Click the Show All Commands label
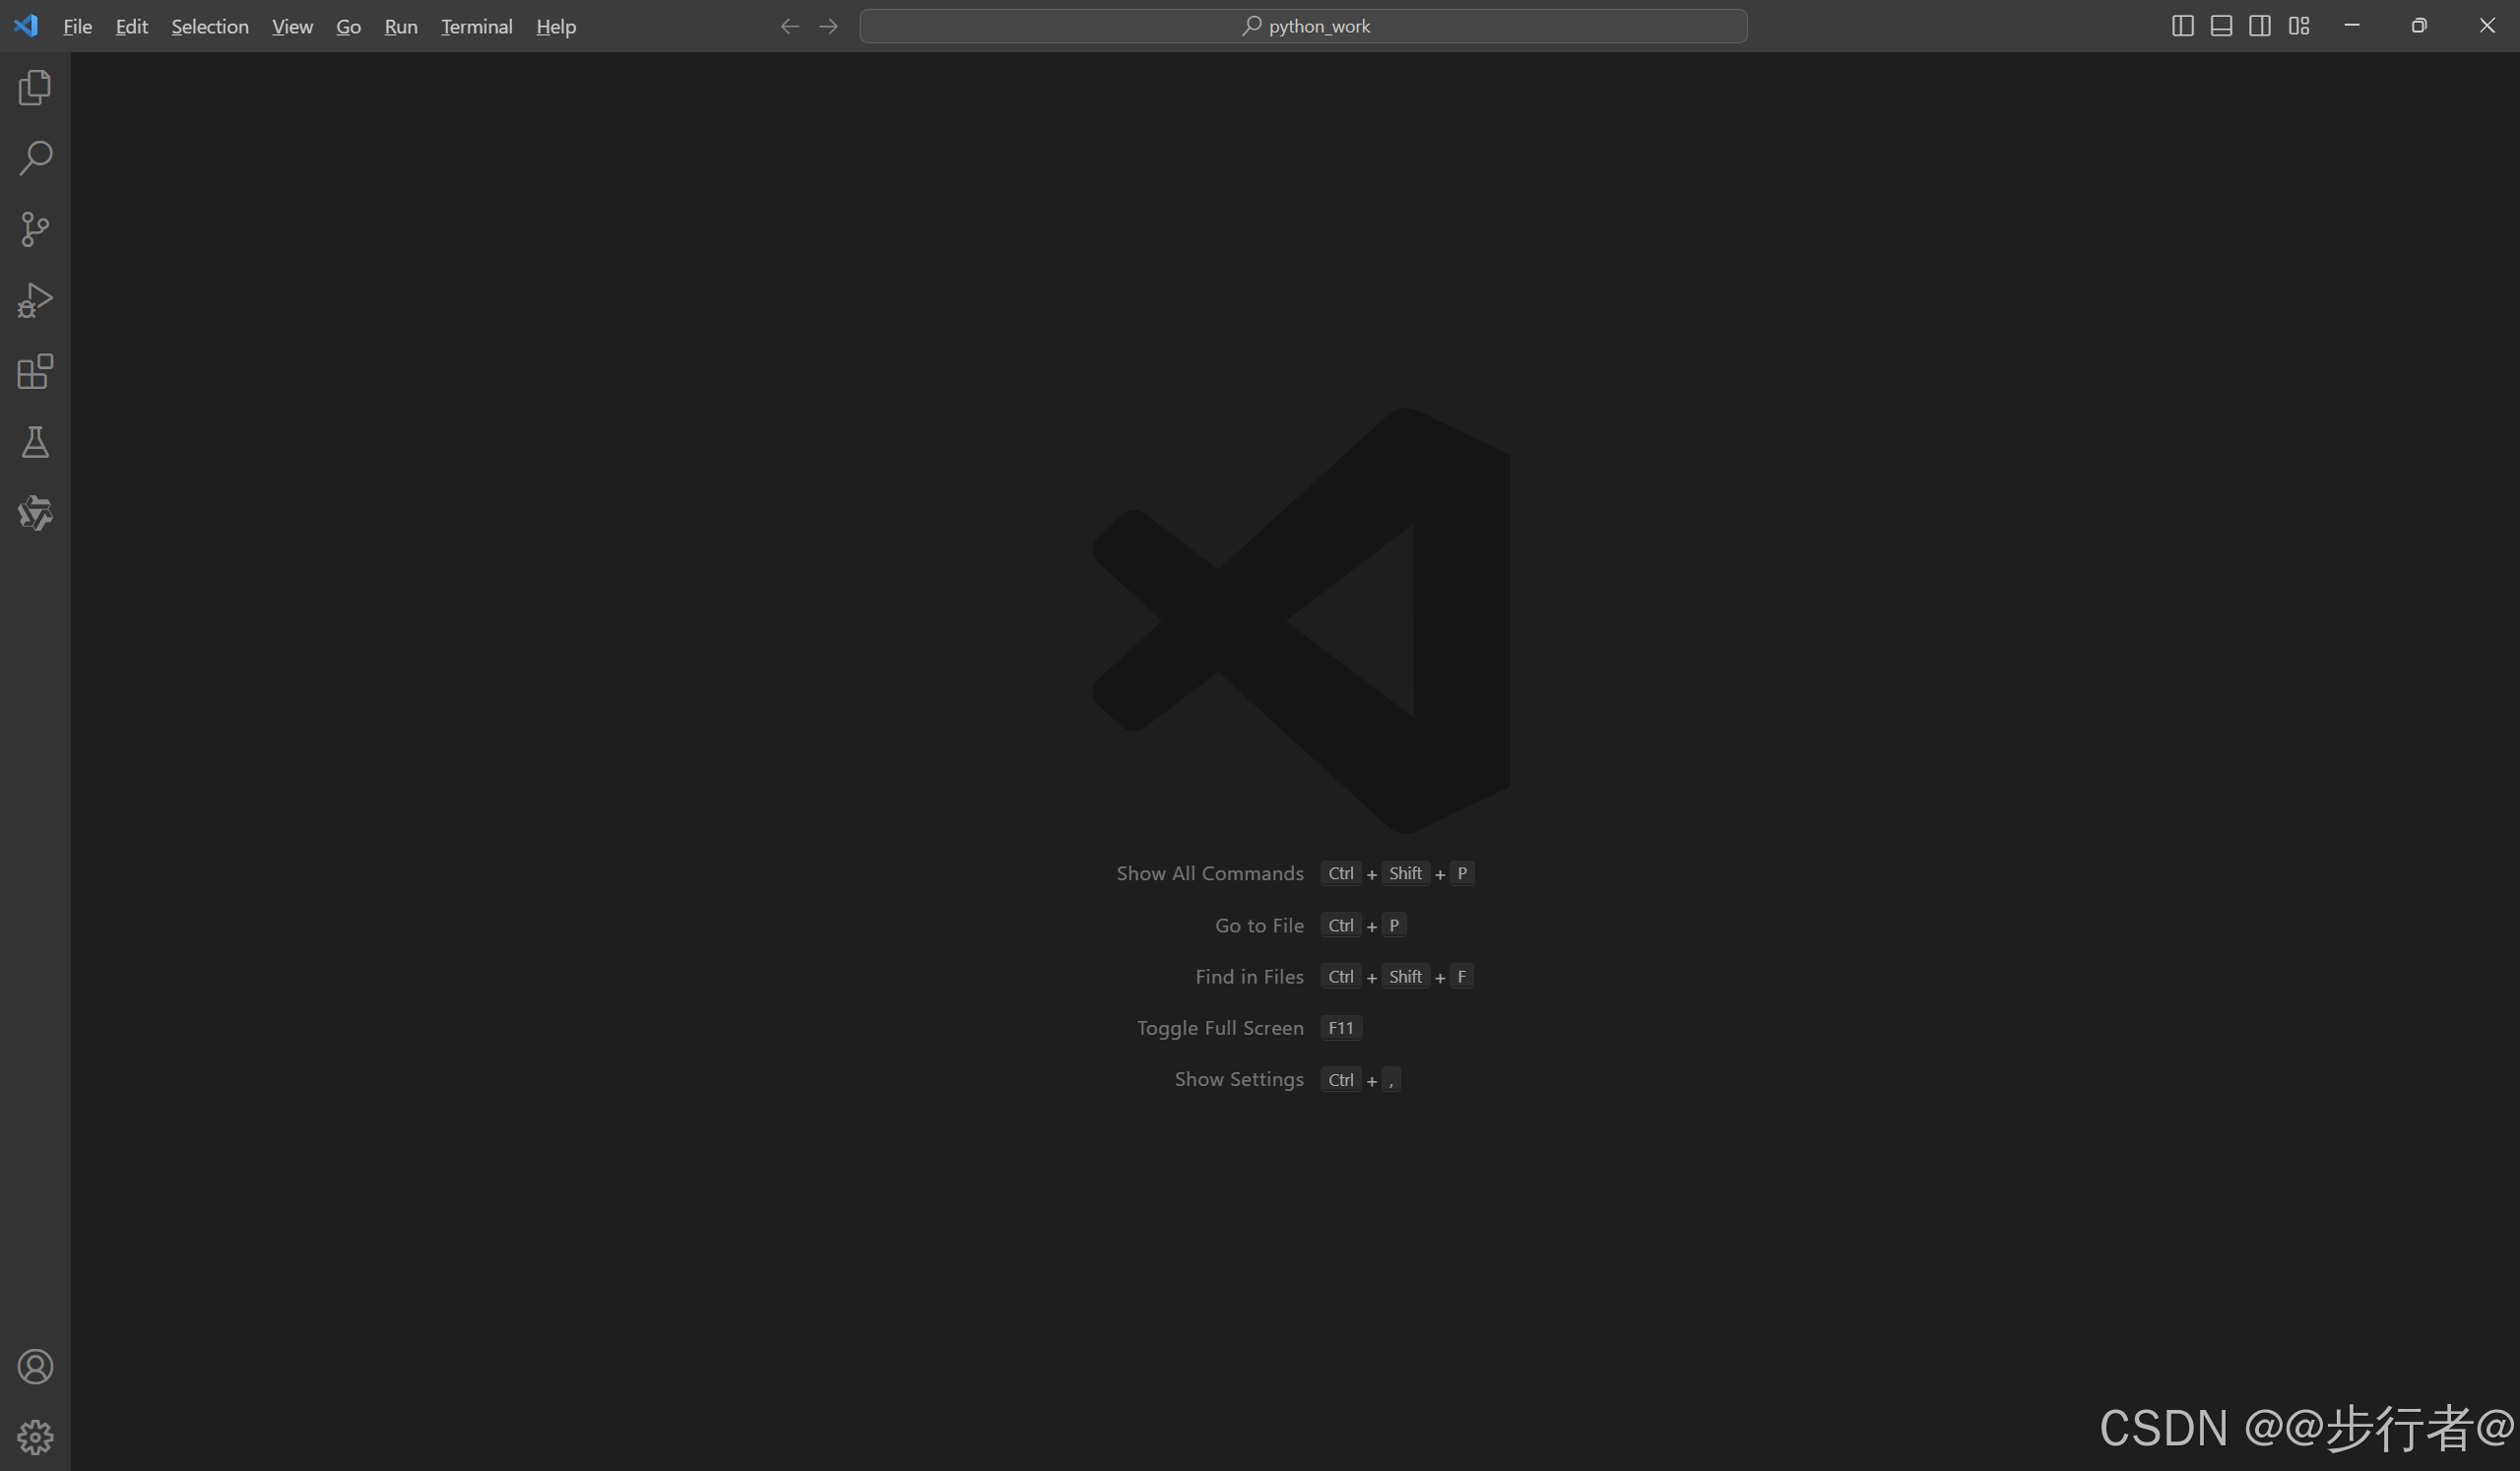Screen dimensions: 2520x1471 [1210, 873]
